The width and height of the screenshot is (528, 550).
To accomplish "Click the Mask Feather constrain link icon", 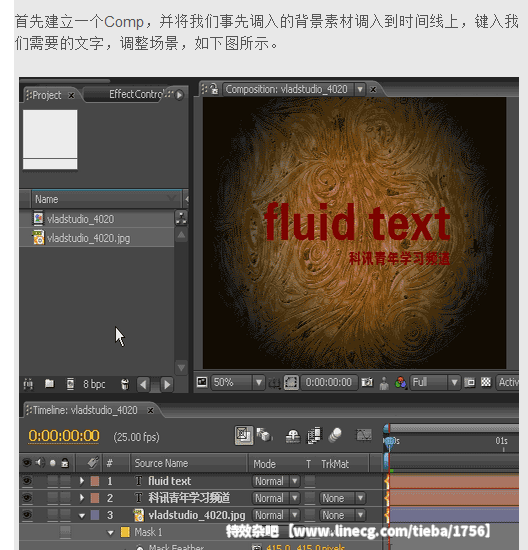I will pyautogui.click(x=257, y=547).
